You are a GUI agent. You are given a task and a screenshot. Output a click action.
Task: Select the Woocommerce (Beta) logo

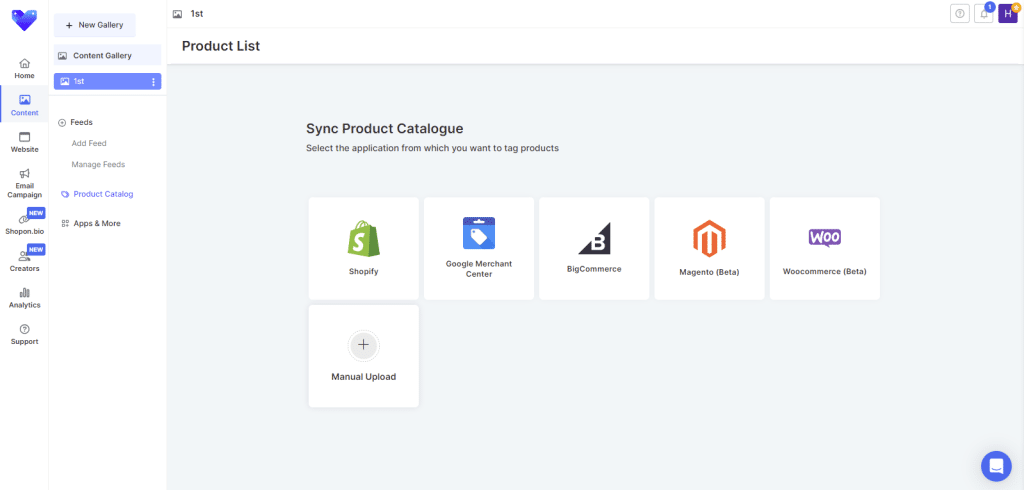[824, 237]
